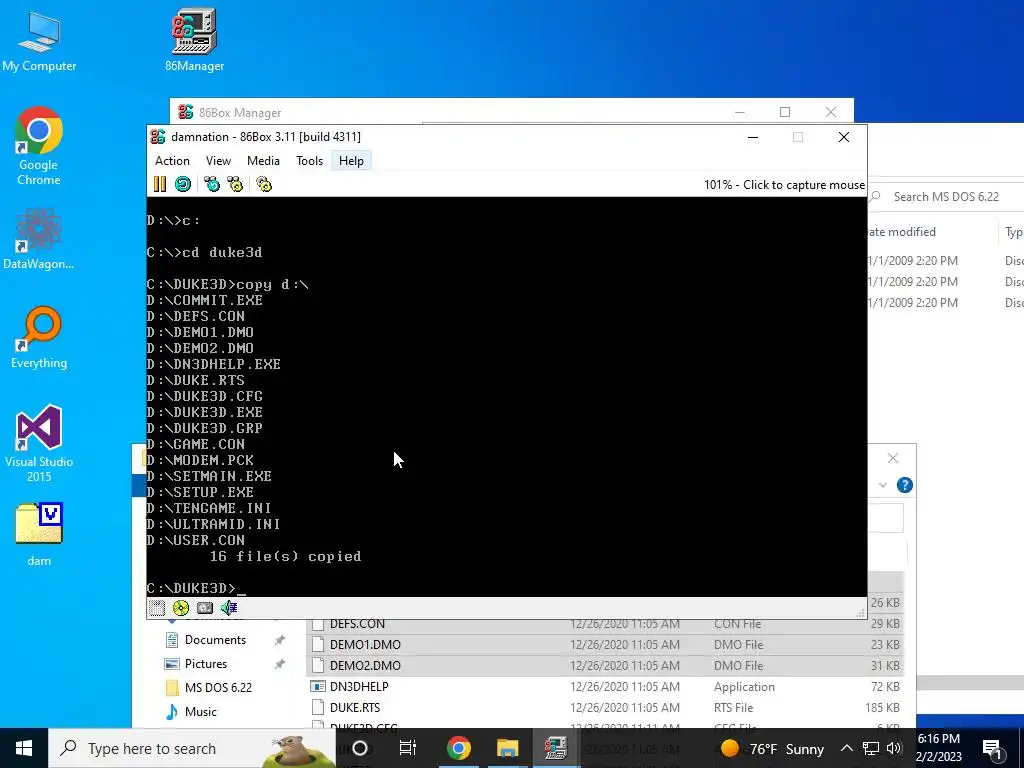Open Pictures in Explorer sidebar
1024x768 pixels.
click(x=206, y=664)
